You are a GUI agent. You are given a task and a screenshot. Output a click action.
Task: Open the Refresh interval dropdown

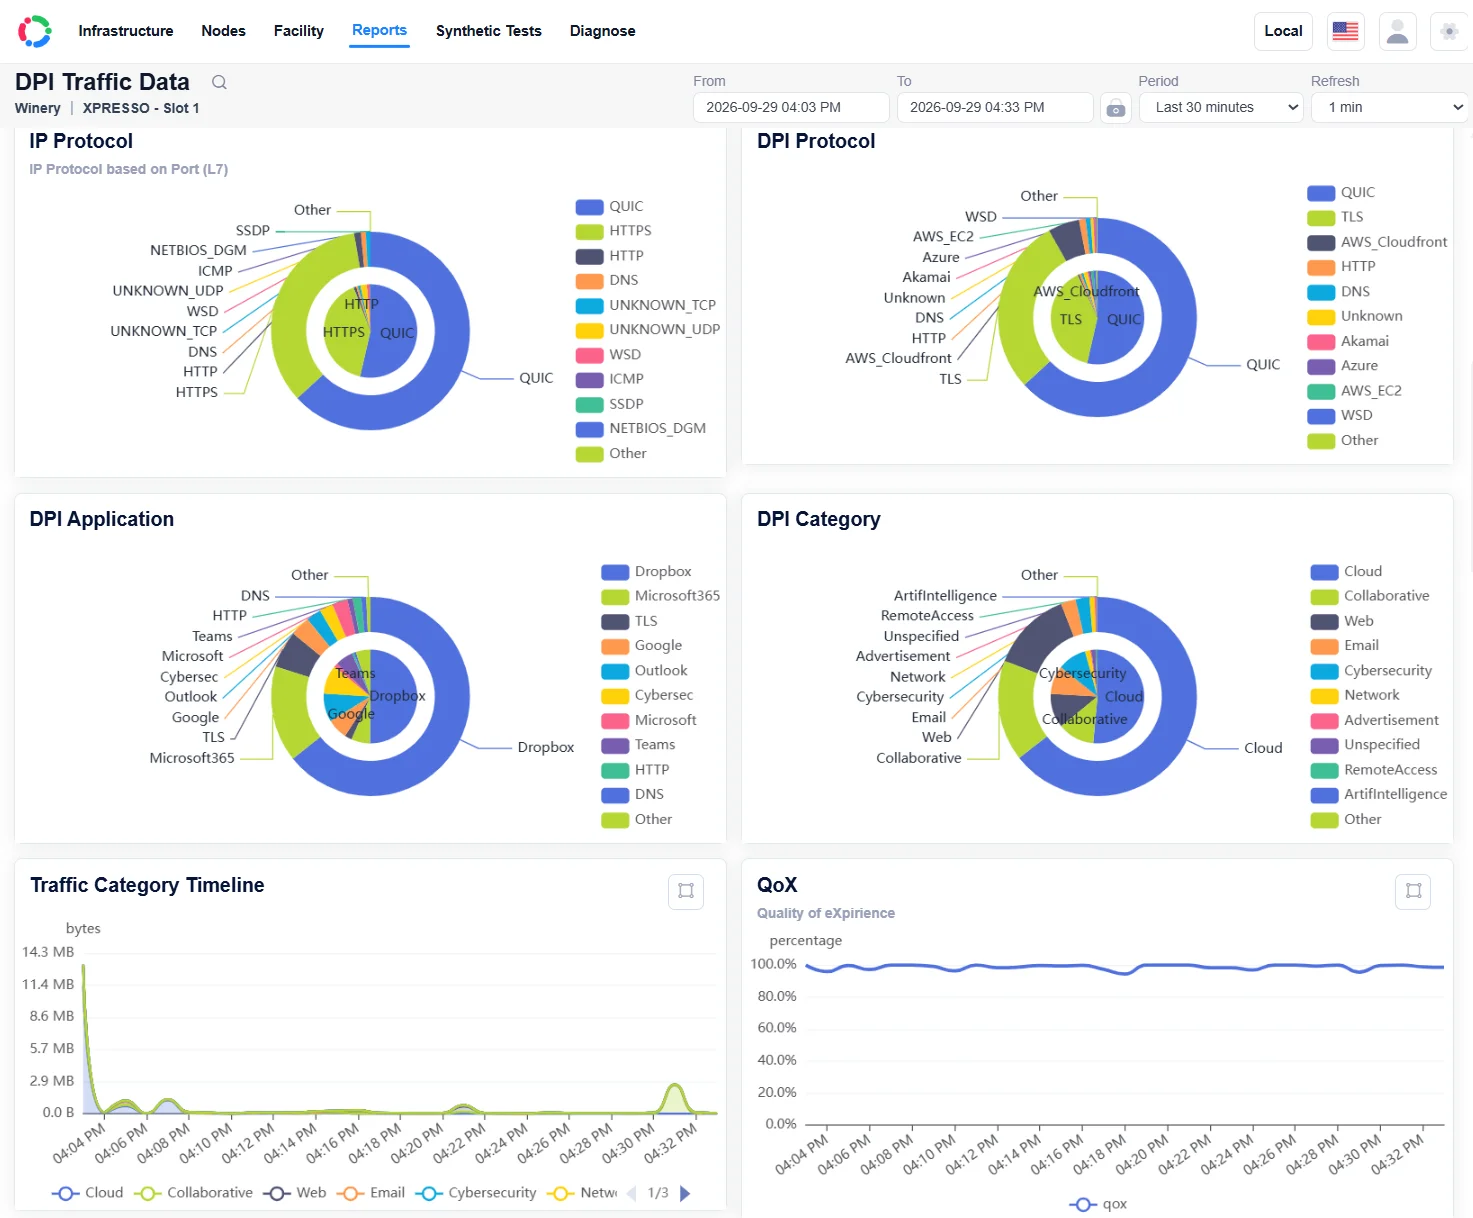coord(1390,108)
